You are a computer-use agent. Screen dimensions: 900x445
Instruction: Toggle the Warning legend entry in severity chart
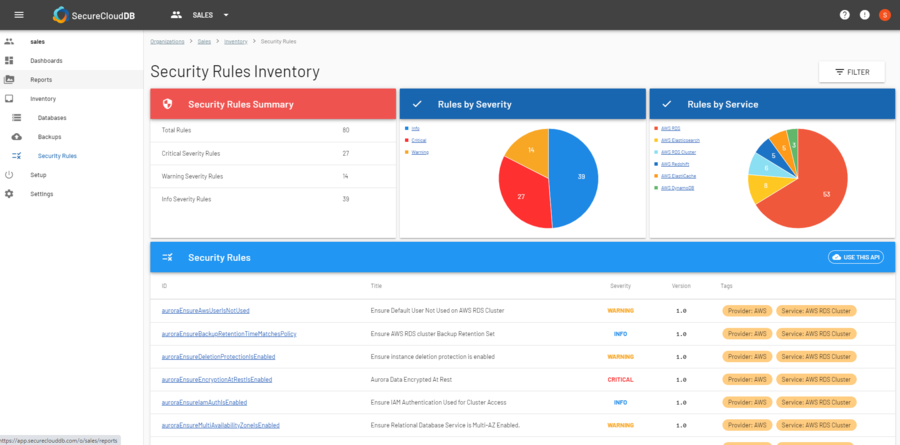click(419, 152)
